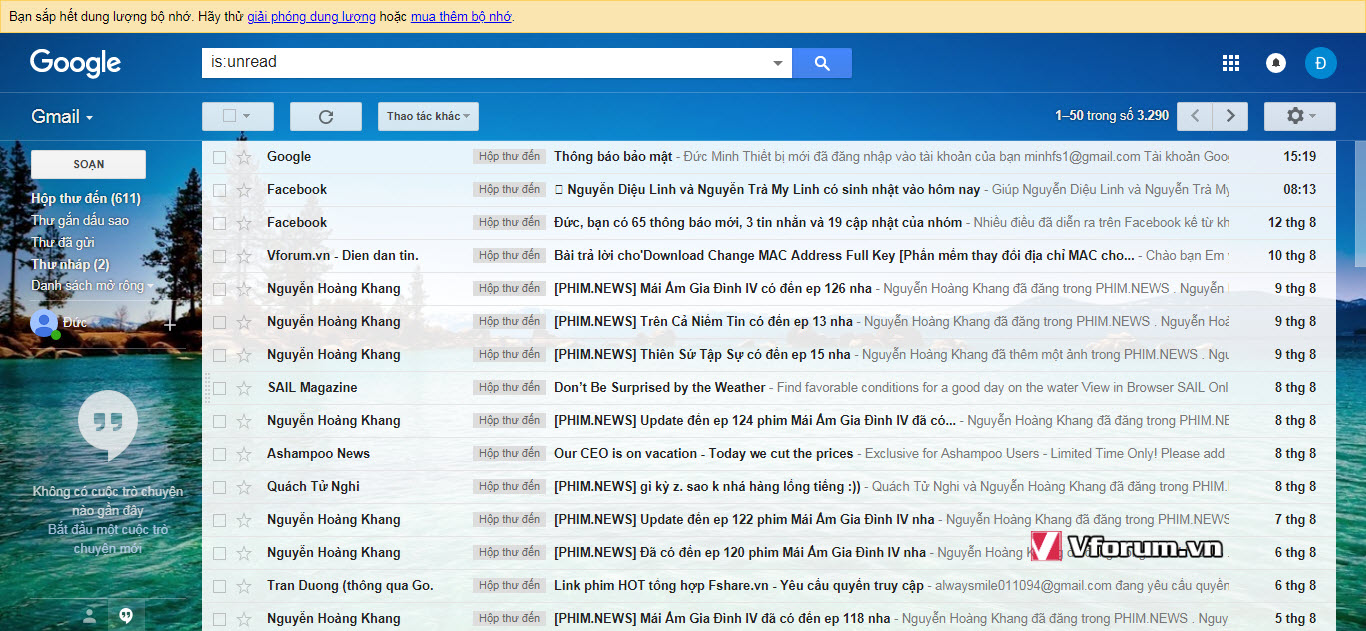Image resolution: width=1366 pixels, height=631 pixels.
Task: Follow the giải phóng dung lượng link
Action: click(x=311, y=17)
